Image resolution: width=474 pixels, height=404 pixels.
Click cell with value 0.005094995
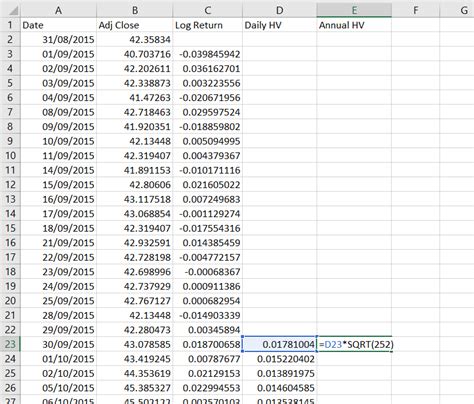point(208,141)
